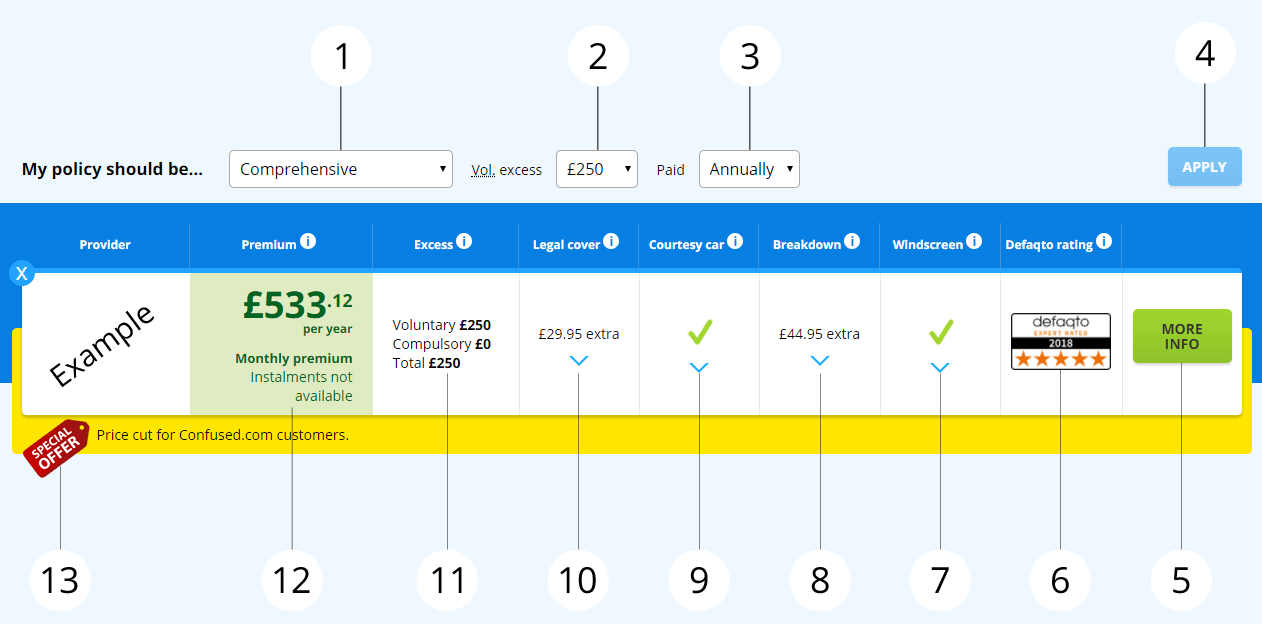The image size is (1262, 624).
Task: Expand the Courtesy car details chevron
Action: coord(699,368)
